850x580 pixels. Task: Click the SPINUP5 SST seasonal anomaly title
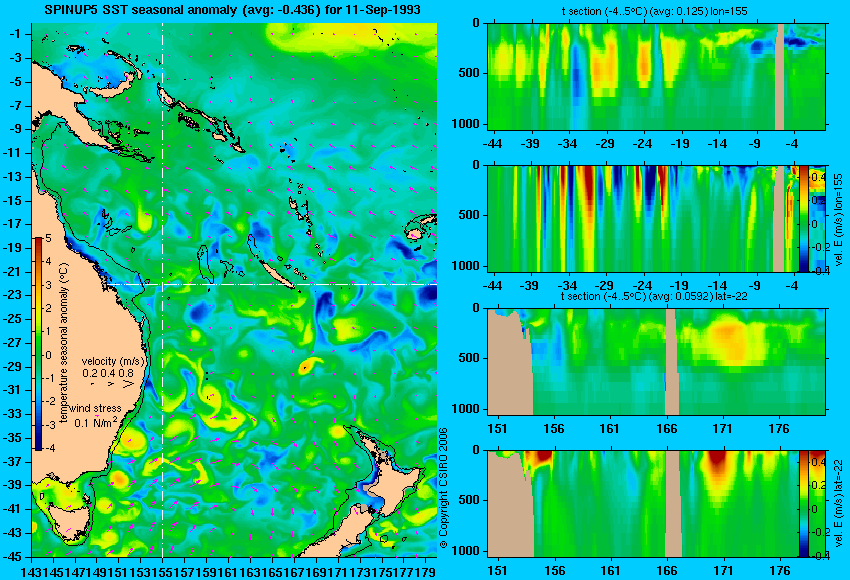pyautogui.click(x=233, y=9)
